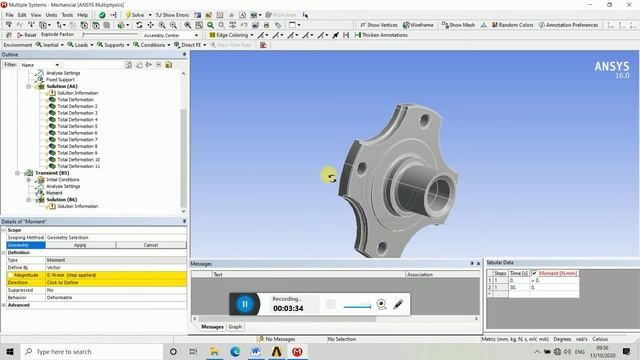Viewport: 640px width, 360px height.
Task: Click the Rotate view tool icon
Action: coord(139,25)
